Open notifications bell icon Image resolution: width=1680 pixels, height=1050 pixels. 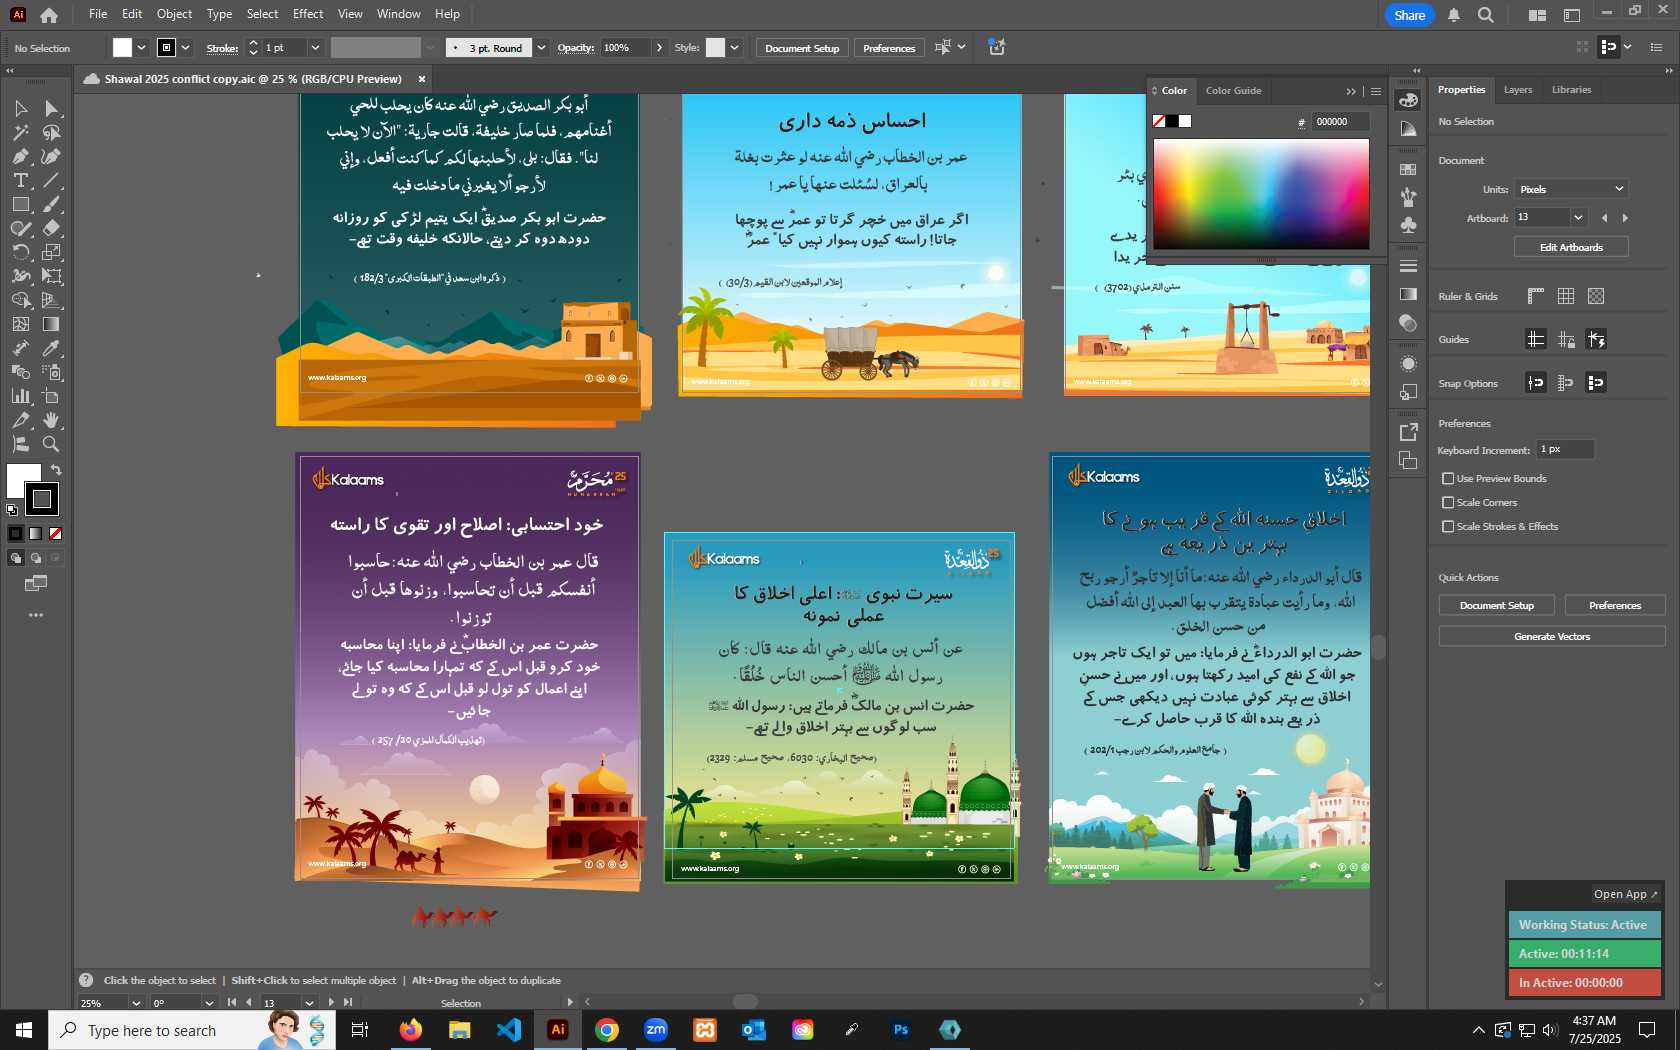click(1454, 15)
